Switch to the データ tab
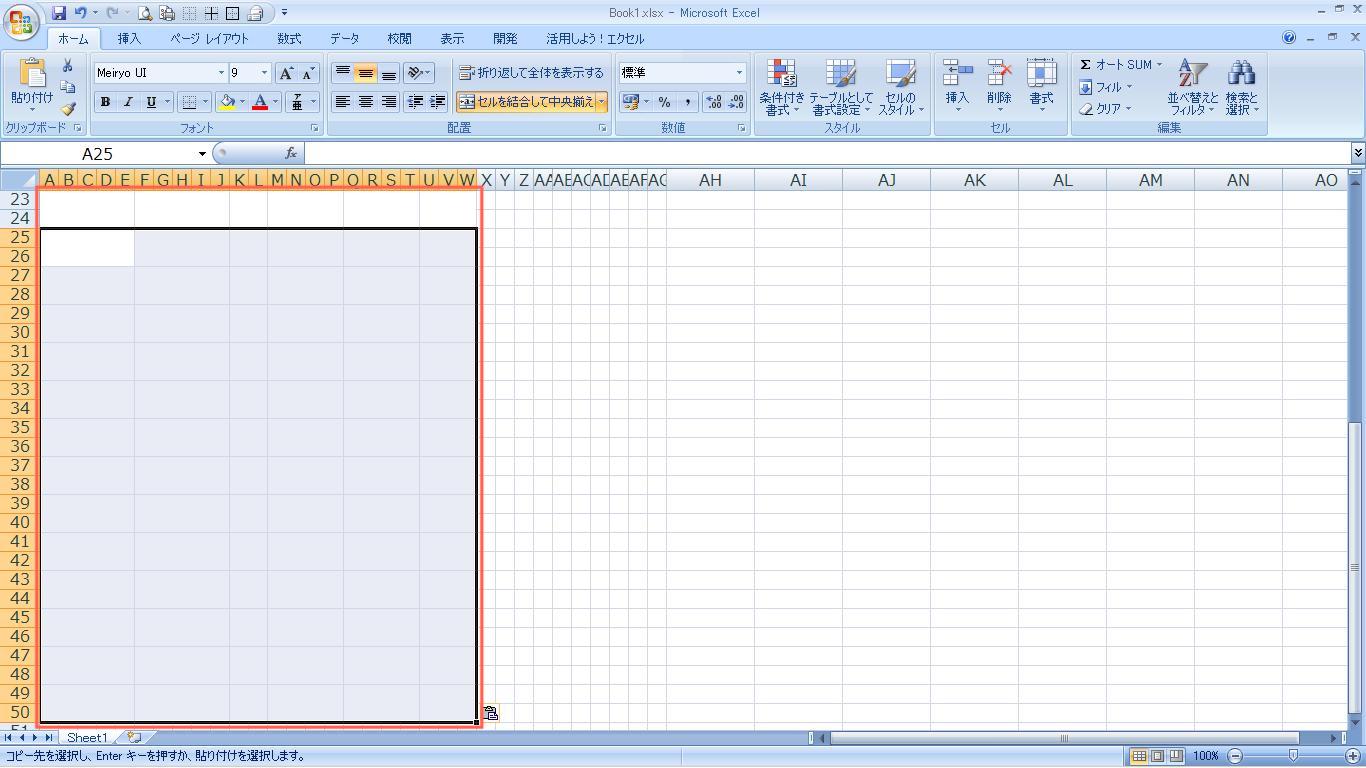This screenshot has width=1366, height=768. click(x=344, y=39)
